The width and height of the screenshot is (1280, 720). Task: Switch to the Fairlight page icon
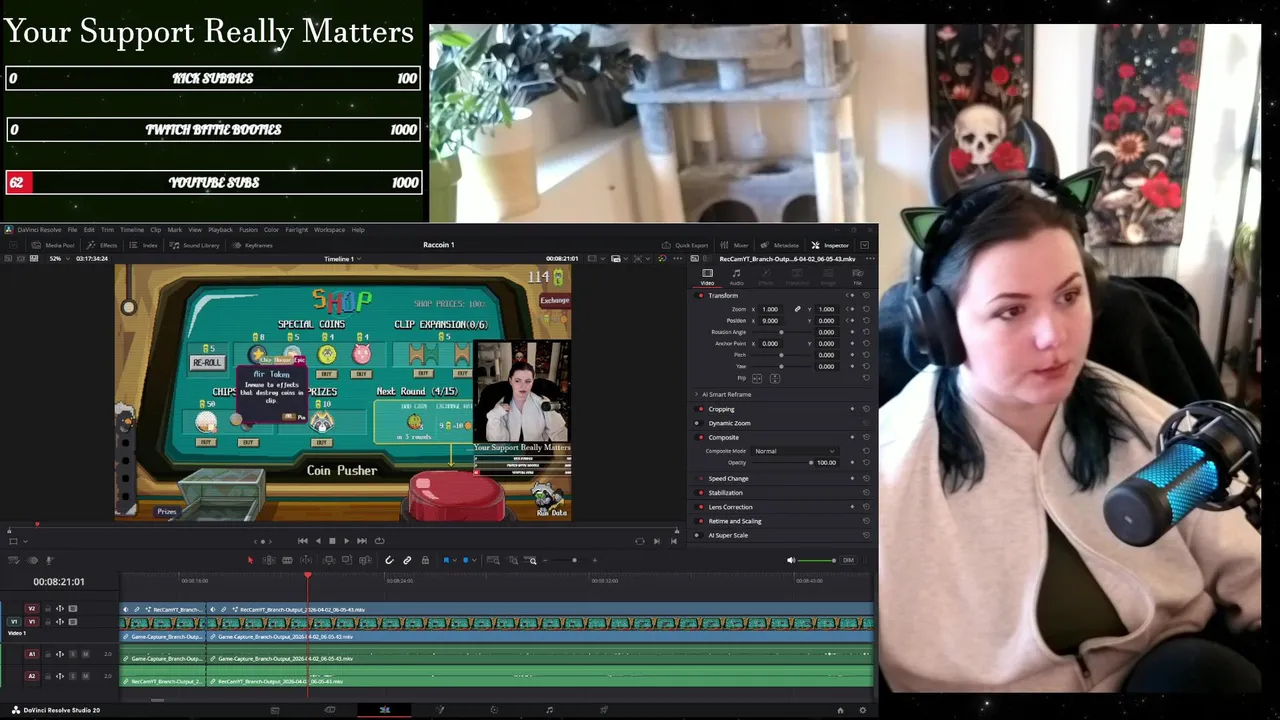pos(549,710)
